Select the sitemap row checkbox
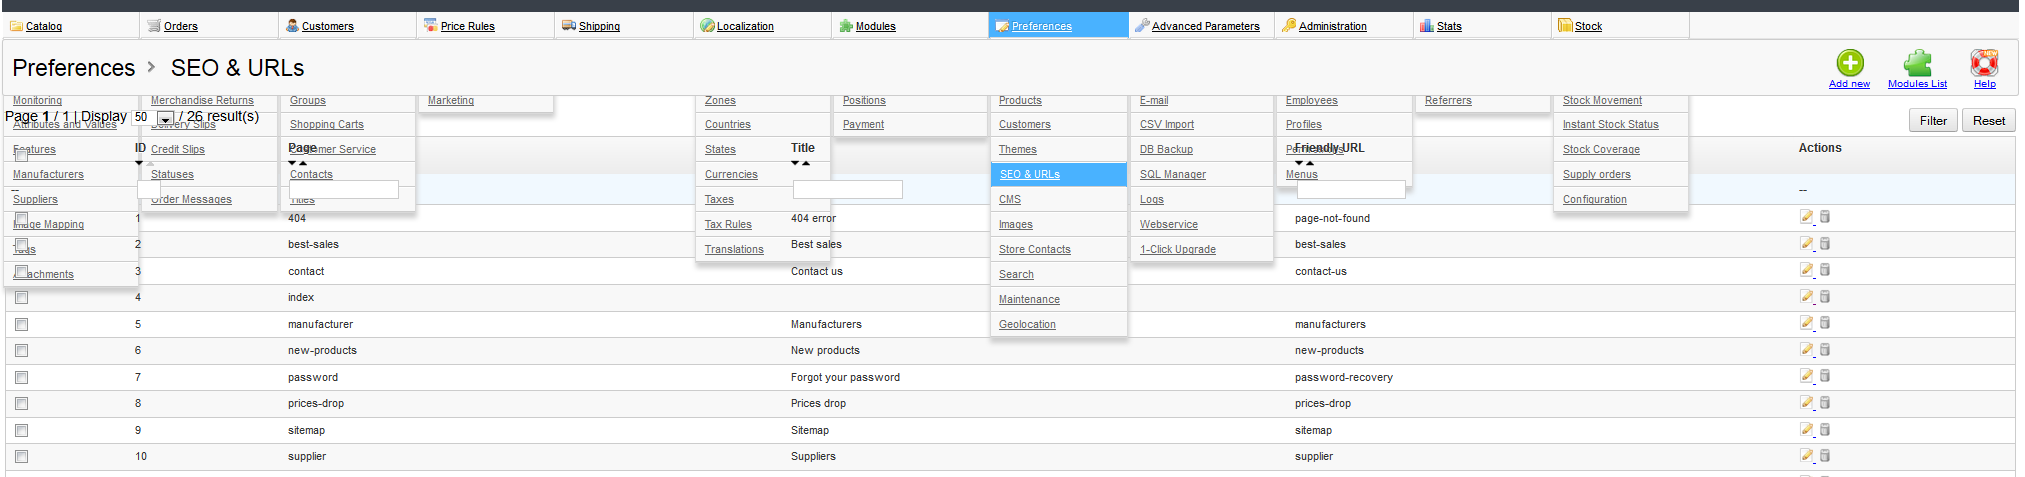 (22, 430)
